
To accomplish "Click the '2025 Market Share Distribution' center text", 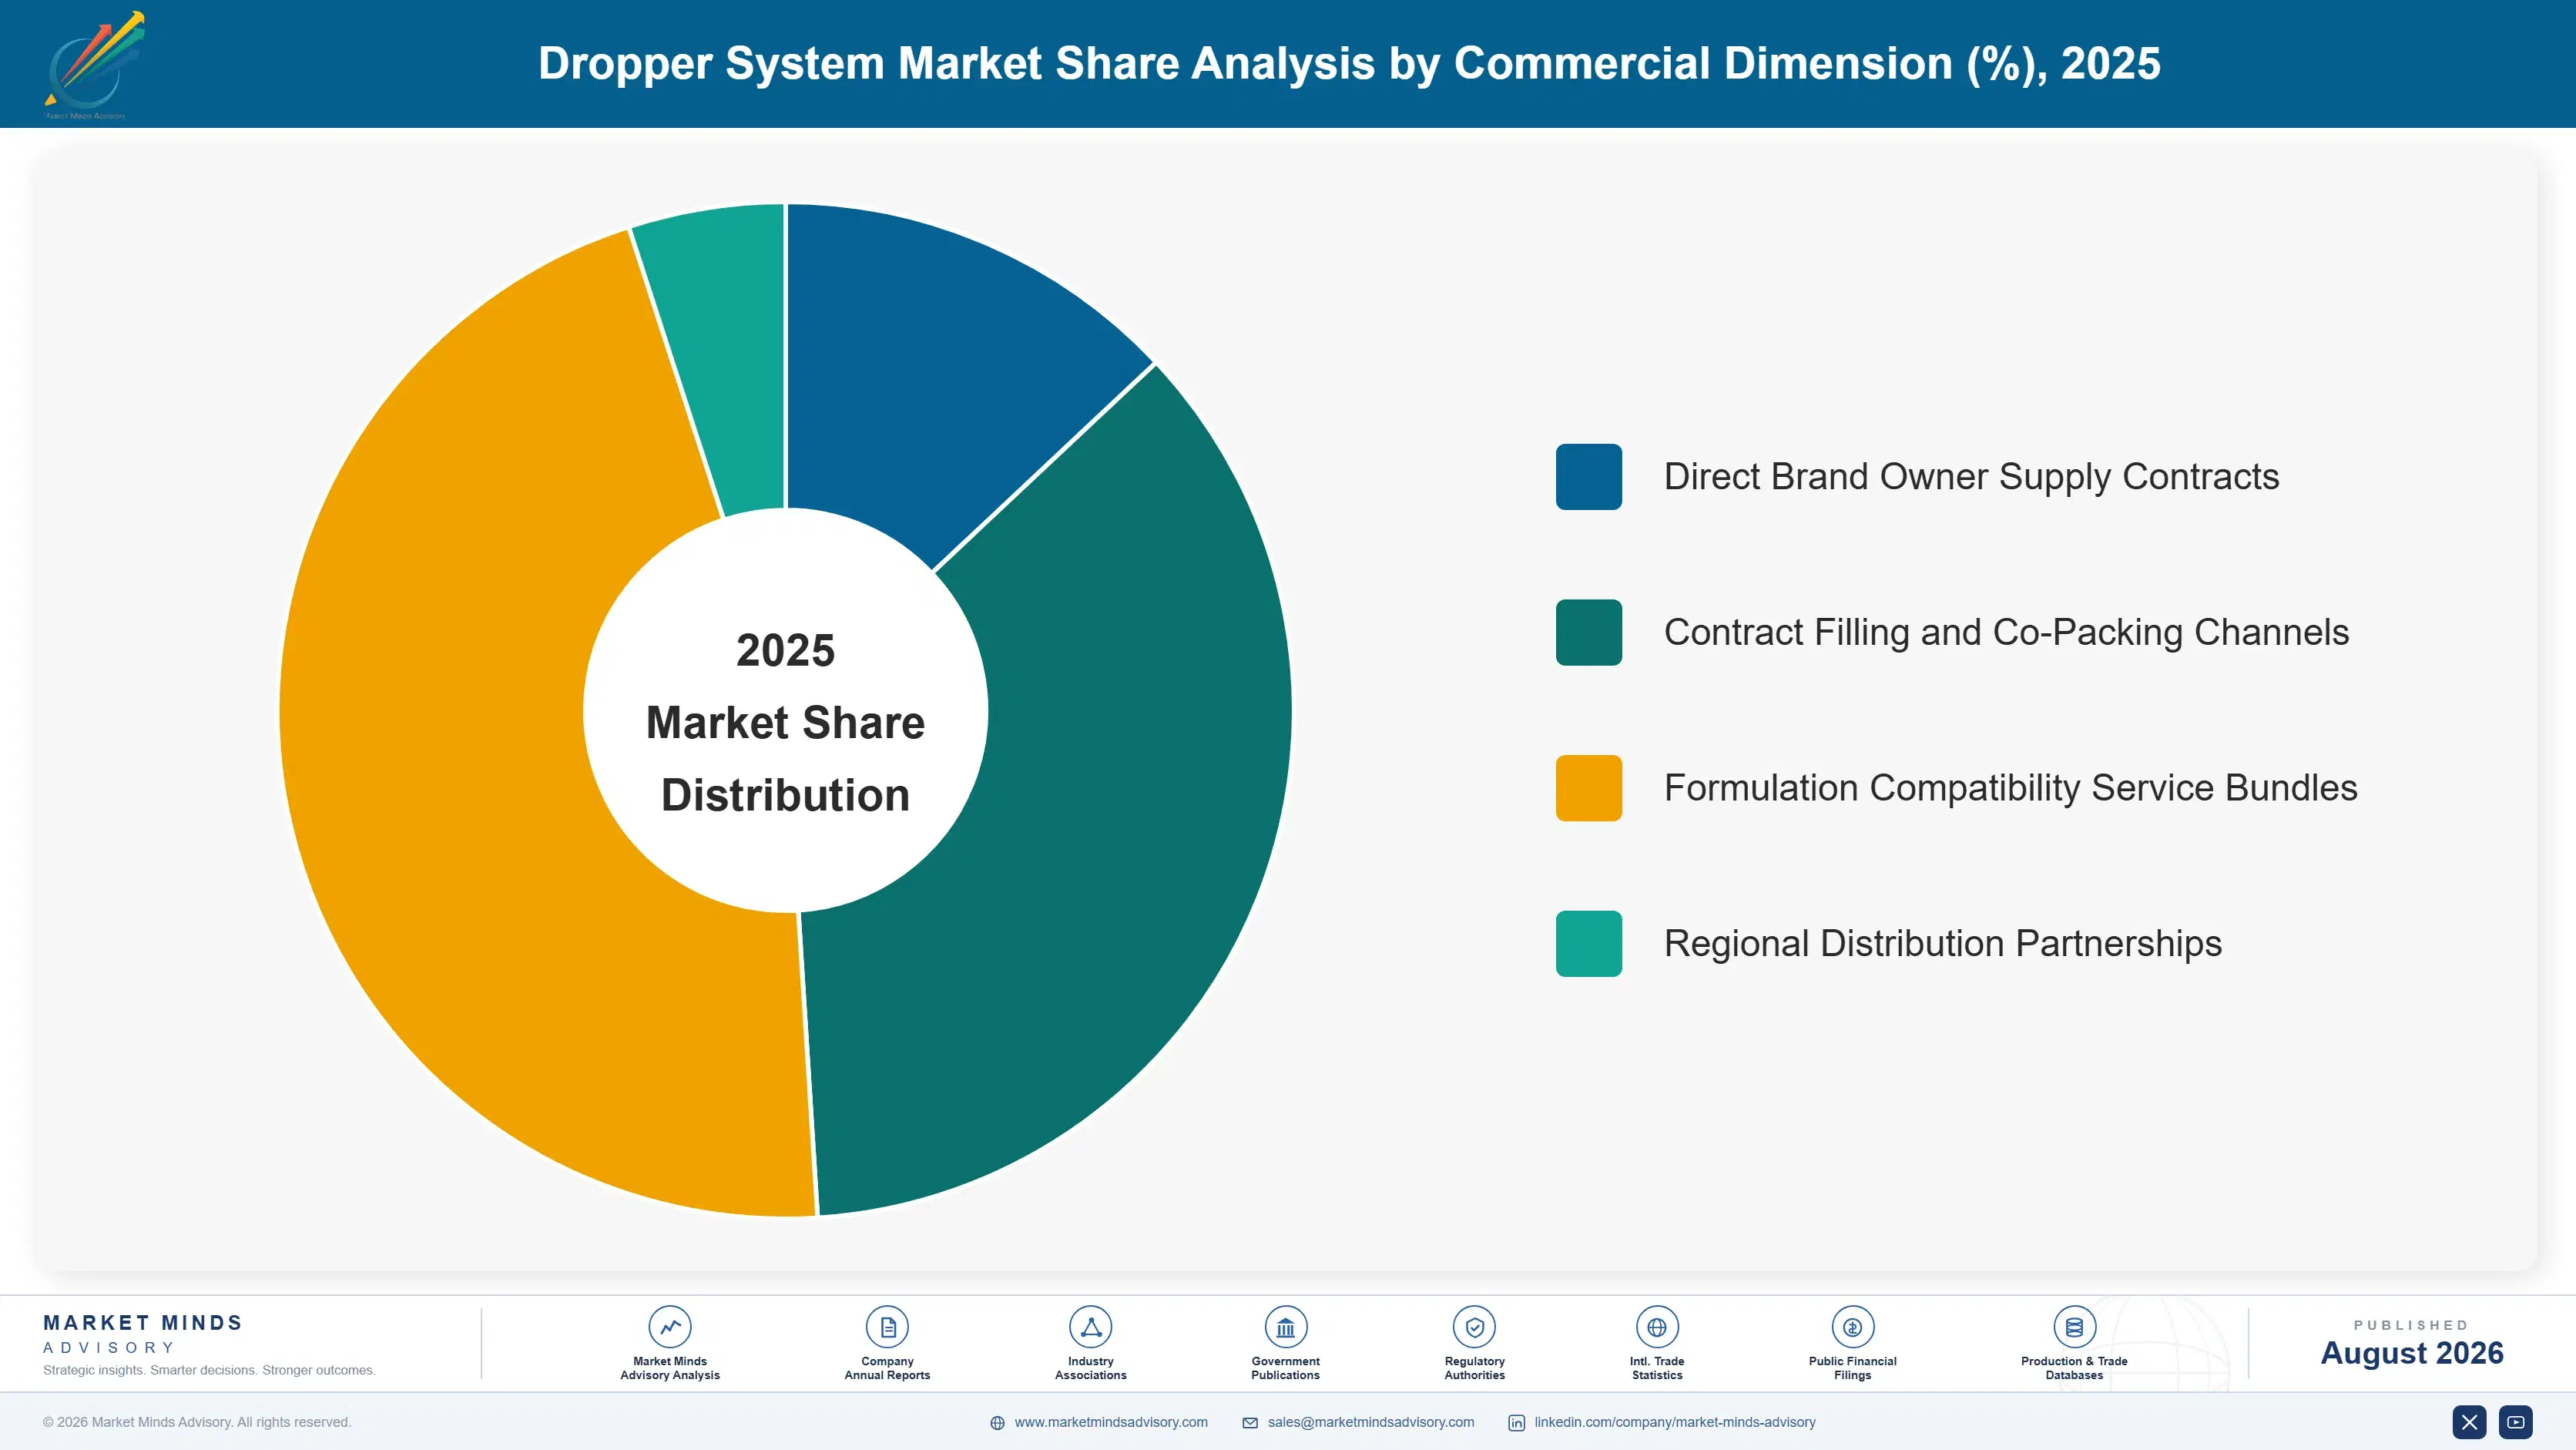I will [785, 722].
